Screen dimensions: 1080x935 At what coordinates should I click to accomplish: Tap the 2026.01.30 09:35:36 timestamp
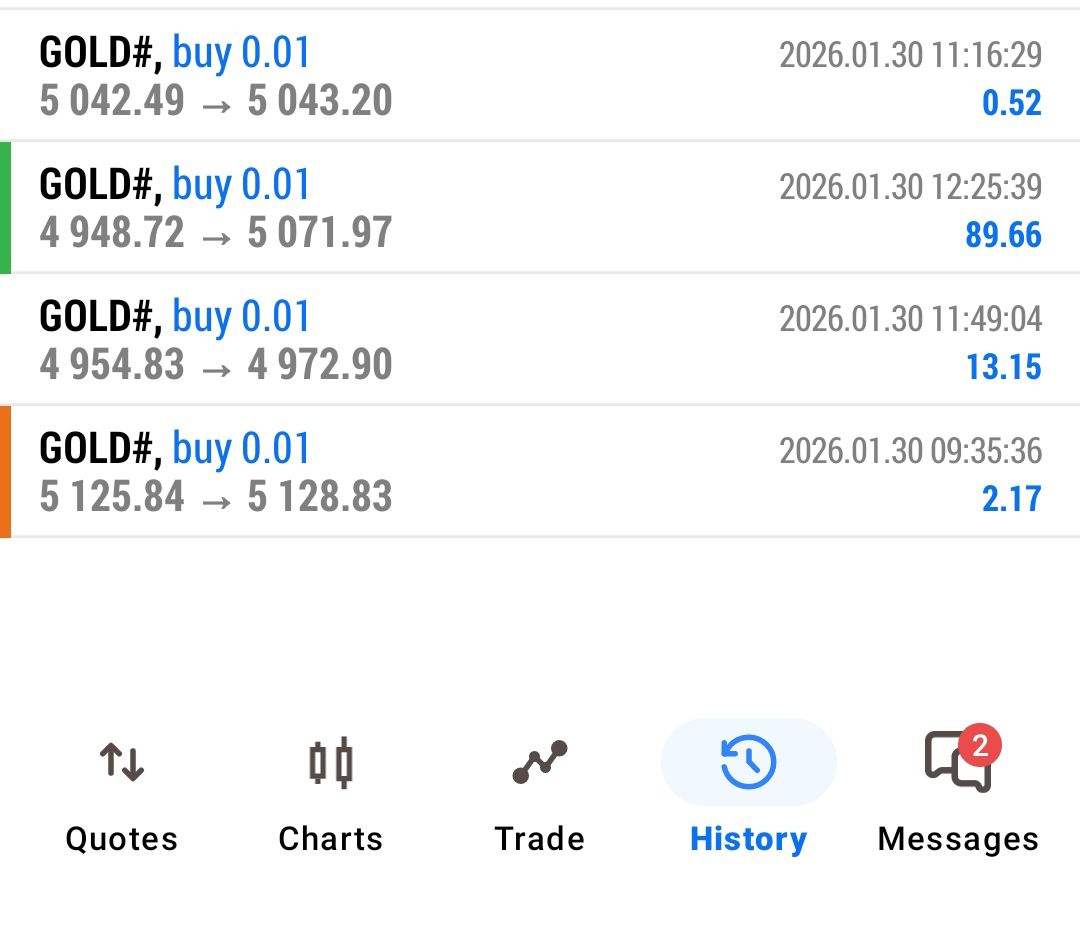pyautogui.click(x=910, y=451)
